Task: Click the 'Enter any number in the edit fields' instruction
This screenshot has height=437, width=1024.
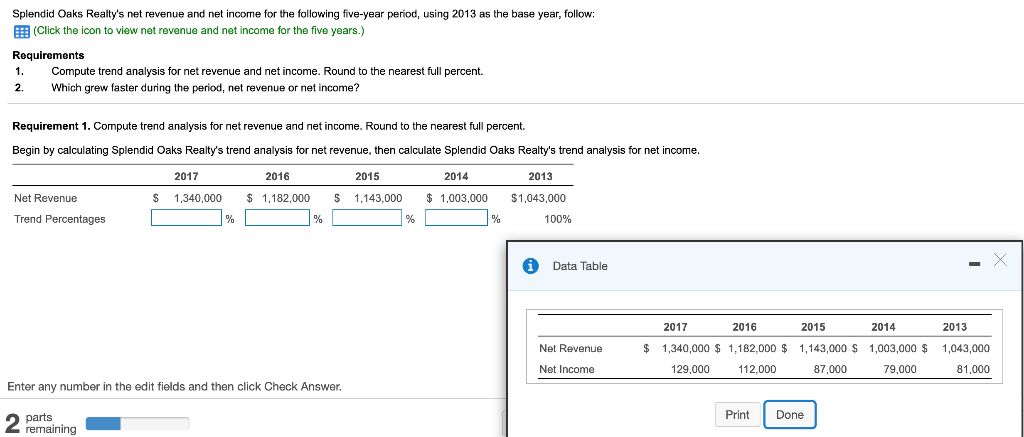Action: pyautogui.click(x=174, y=387)
